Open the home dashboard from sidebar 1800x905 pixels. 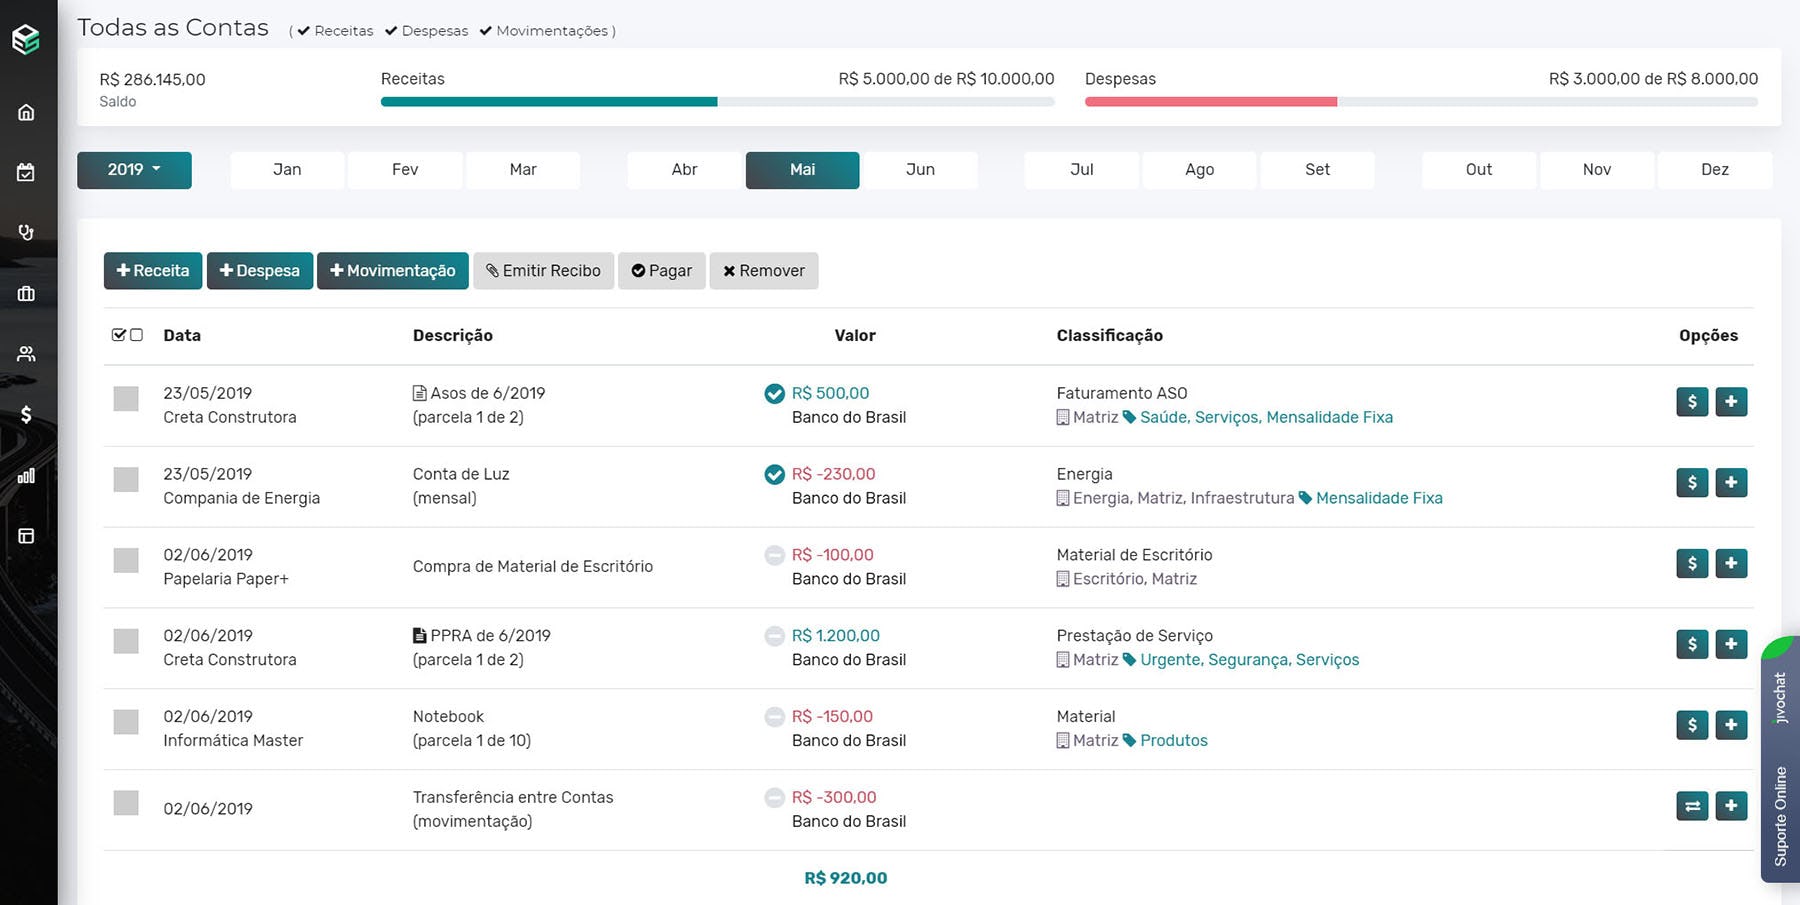click(x=26, y=112)
